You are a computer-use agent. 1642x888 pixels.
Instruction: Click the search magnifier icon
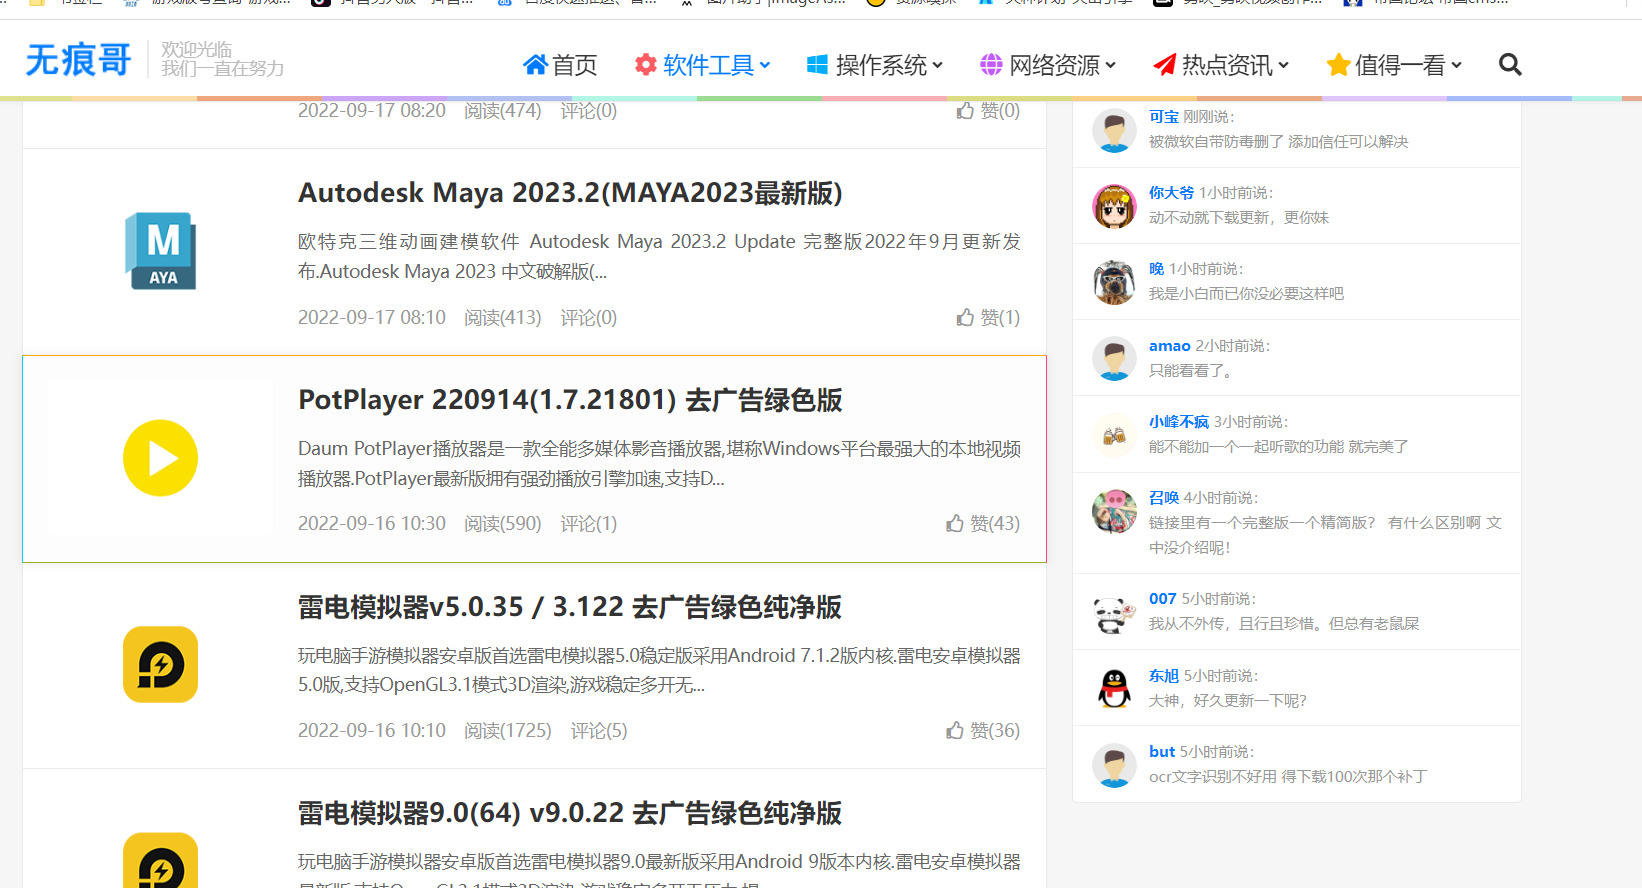coord(1510,65)
